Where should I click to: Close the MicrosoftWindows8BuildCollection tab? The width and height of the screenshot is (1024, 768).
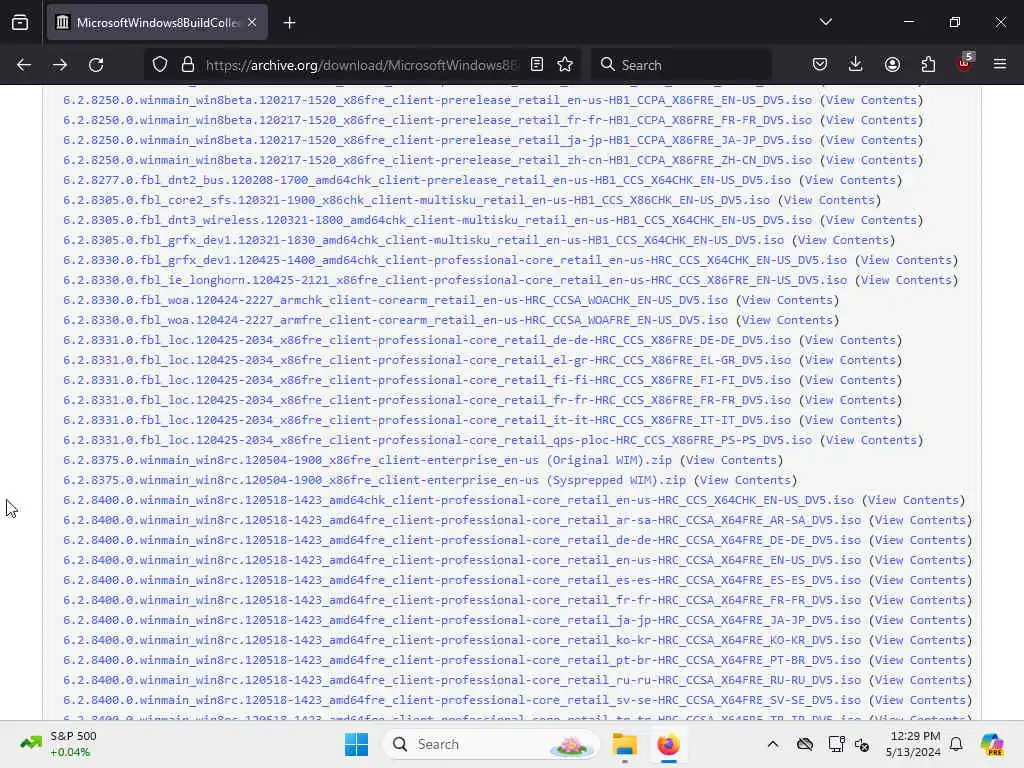[252, 22]
